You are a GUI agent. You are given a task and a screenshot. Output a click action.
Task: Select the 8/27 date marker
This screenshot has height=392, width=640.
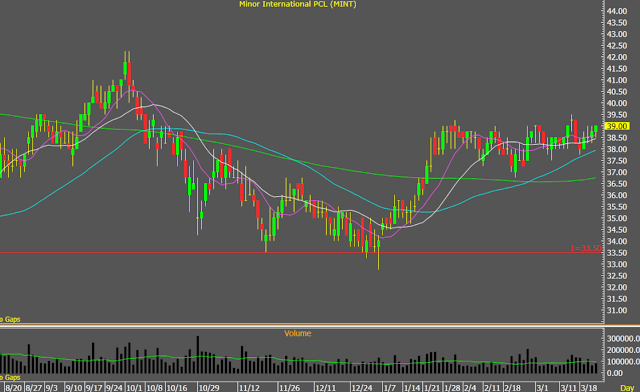click(34, 388)
